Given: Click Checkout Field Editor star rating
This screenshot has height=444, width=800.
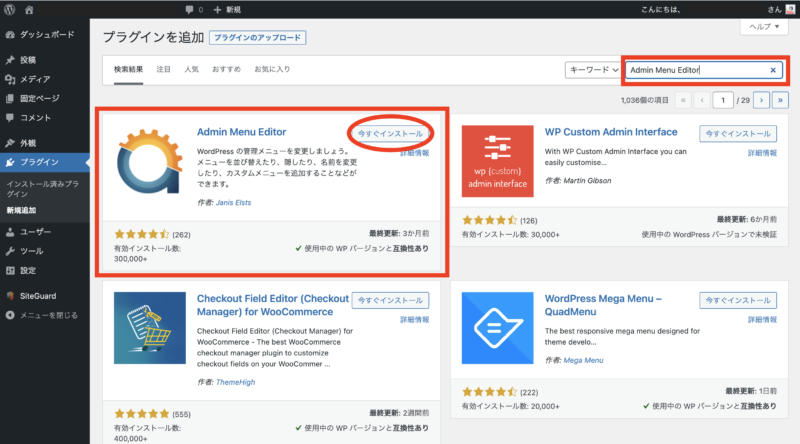Looking at the screenshot, I should (141, 414).
